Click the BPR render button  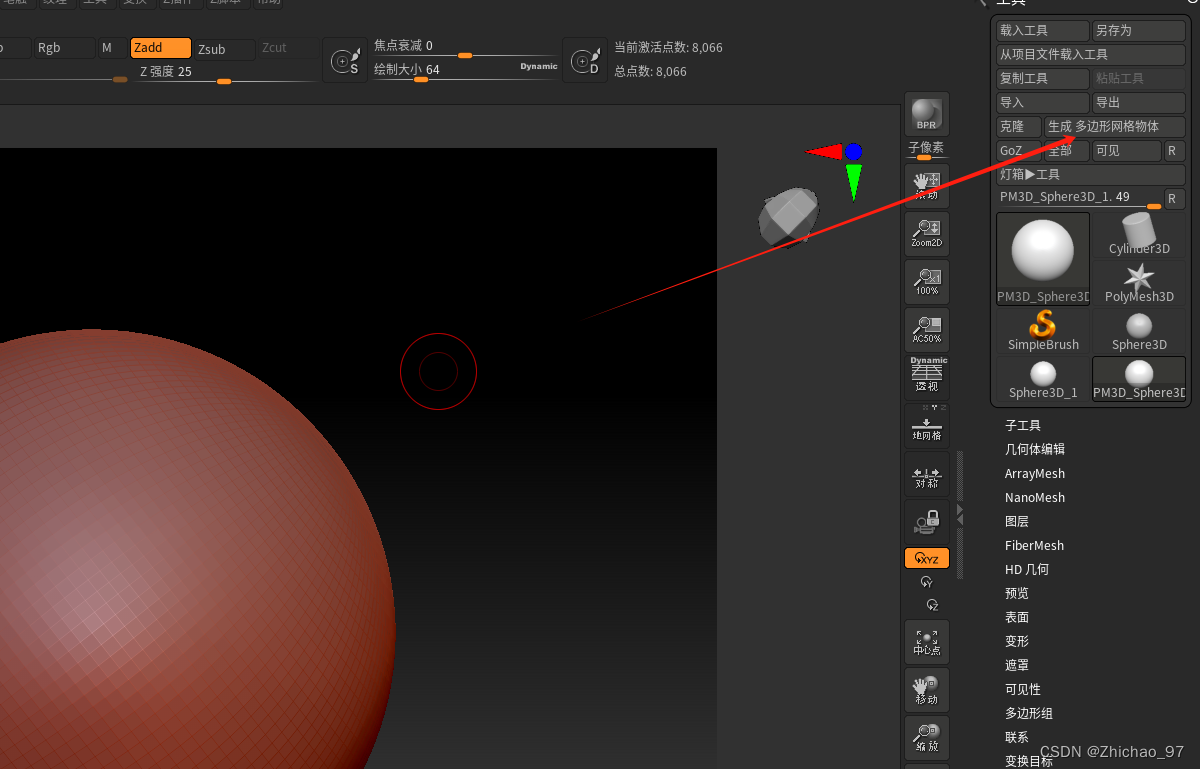927,115
